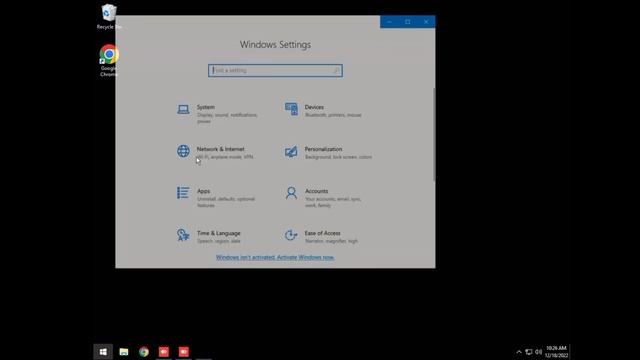Click the Network & Internet globe icon

coord(183,151)
